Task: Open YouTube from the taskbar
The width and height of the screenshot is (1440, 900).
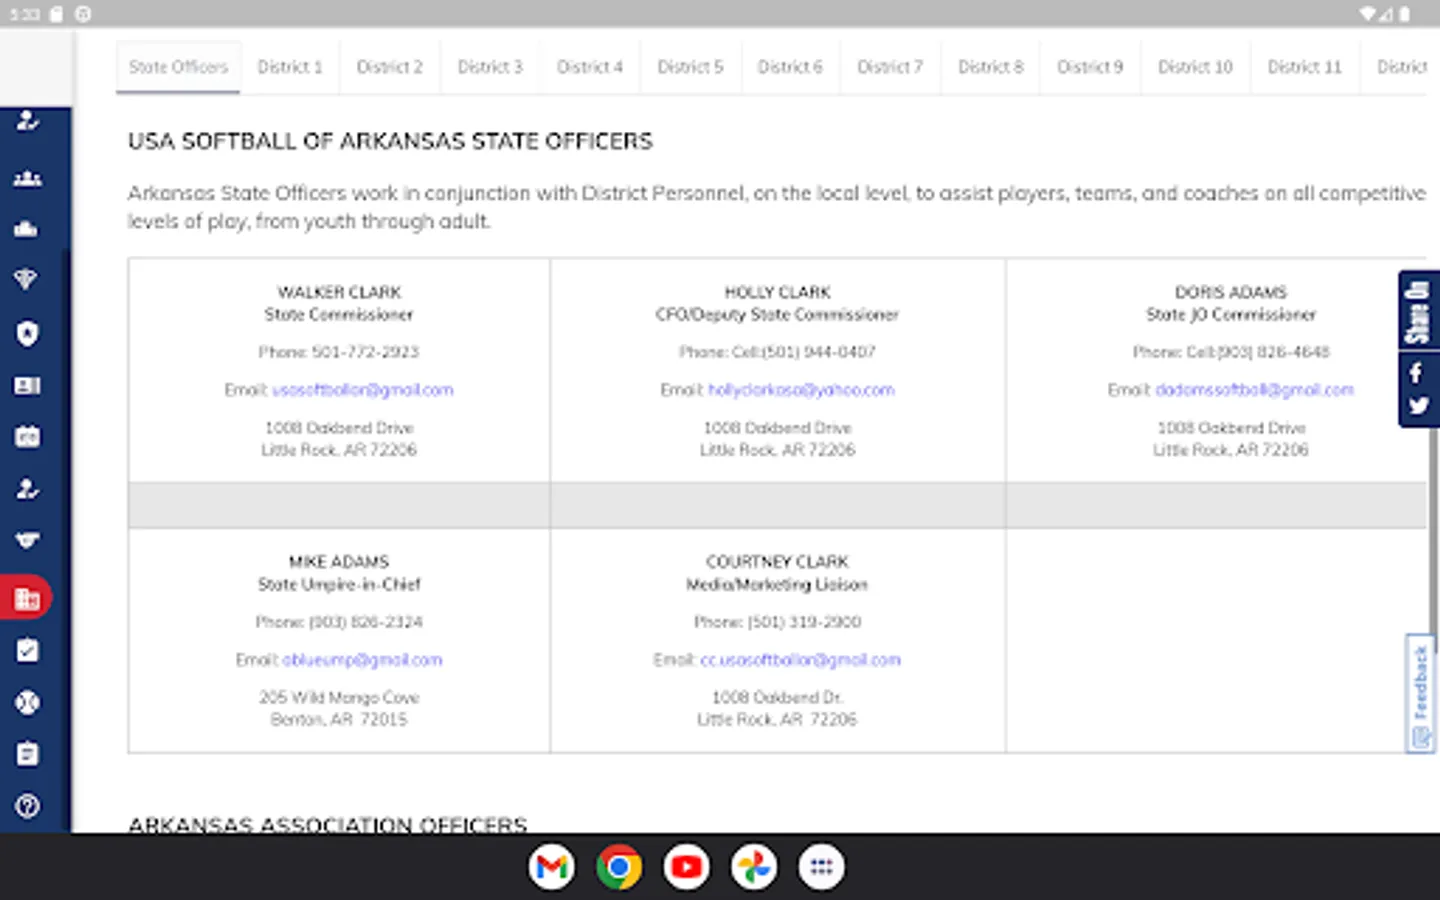Action: point(686,867)
